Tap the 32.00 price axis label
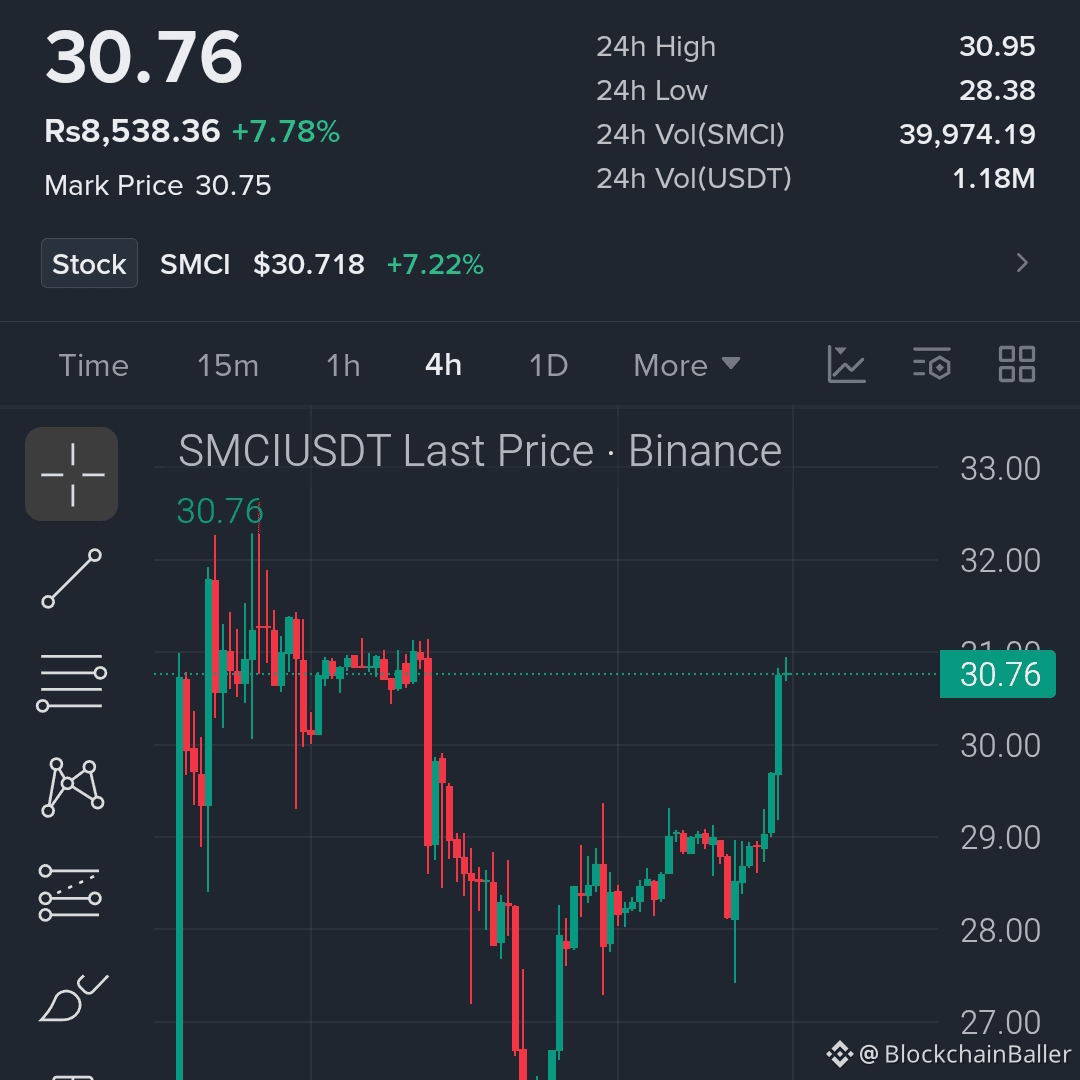 click(1000, 561)
